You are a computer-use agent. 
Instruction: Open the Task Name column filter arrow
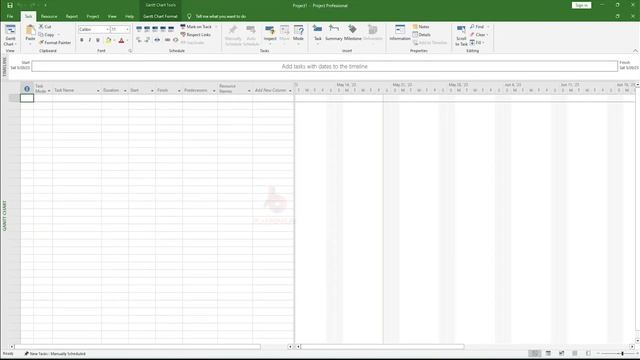click(98, 91)
